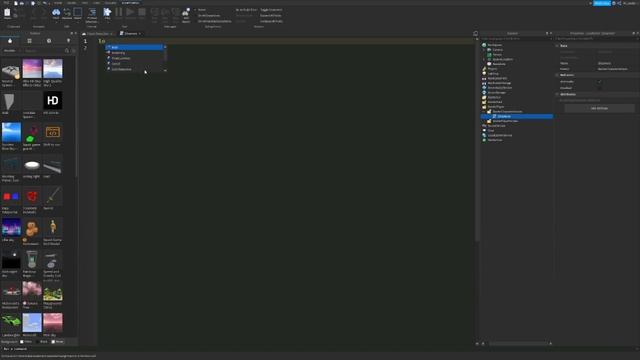Image resolution: width=640 pixels, height=360 pixels.
Task: Click the Find binoculars icon
Action: pos(56,12)
